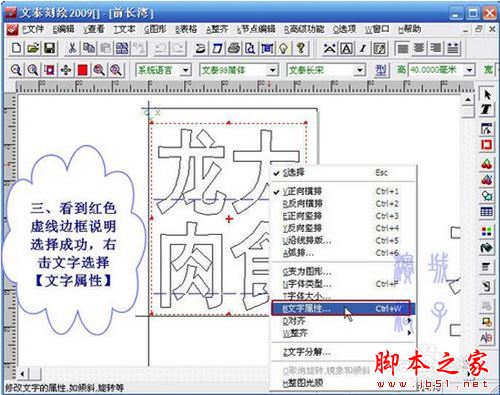Open the four-color palette icon on right
Screen dimensions: 500x395
(x=487, y=231)
